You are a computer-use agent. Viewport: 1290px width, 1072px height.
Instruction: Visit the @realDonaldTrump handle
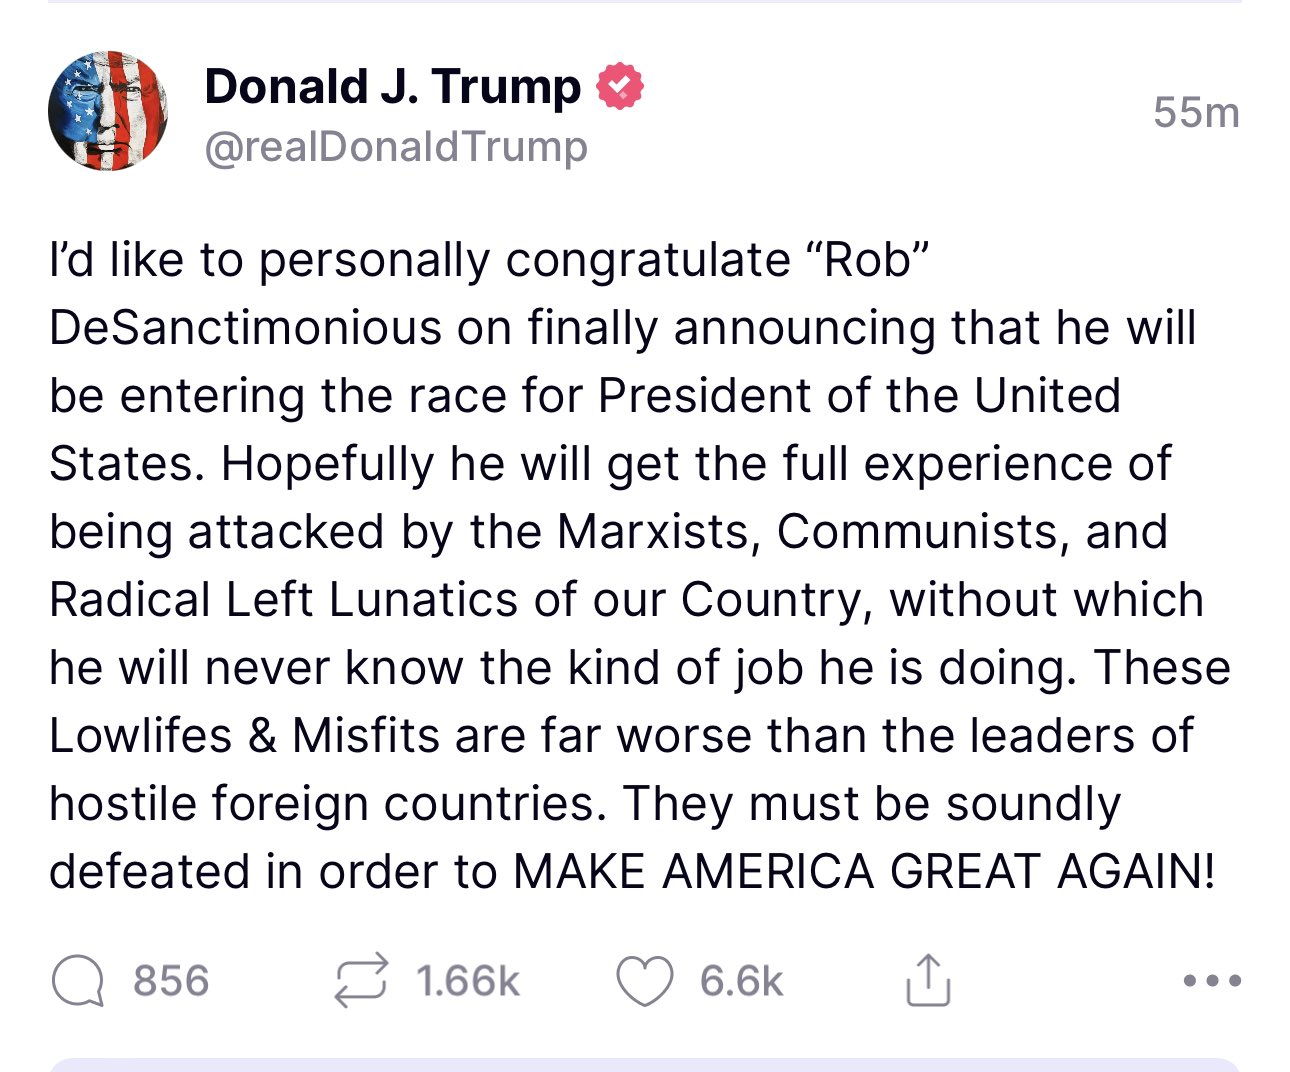pyautogui.click(x=396, y=147)
